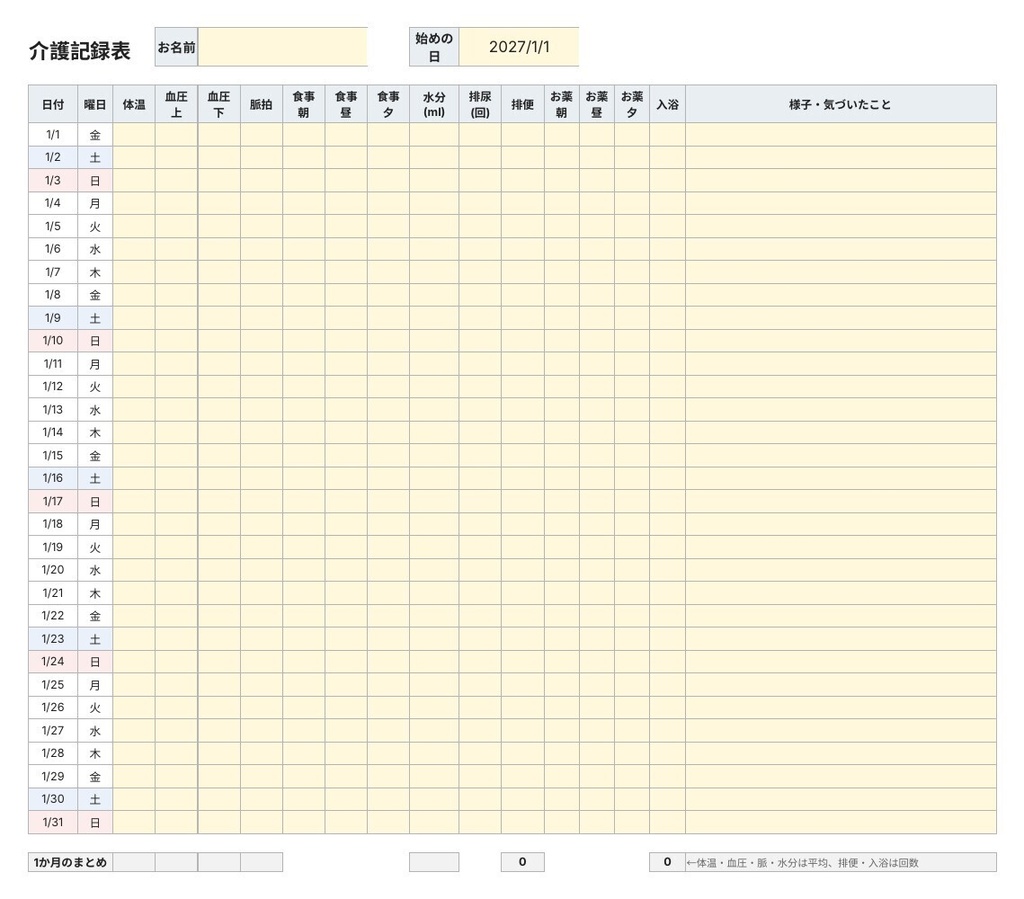The image size is (1024, 899).
Task: Click the 排便 cell for 1/18
Action: (522, 524)
